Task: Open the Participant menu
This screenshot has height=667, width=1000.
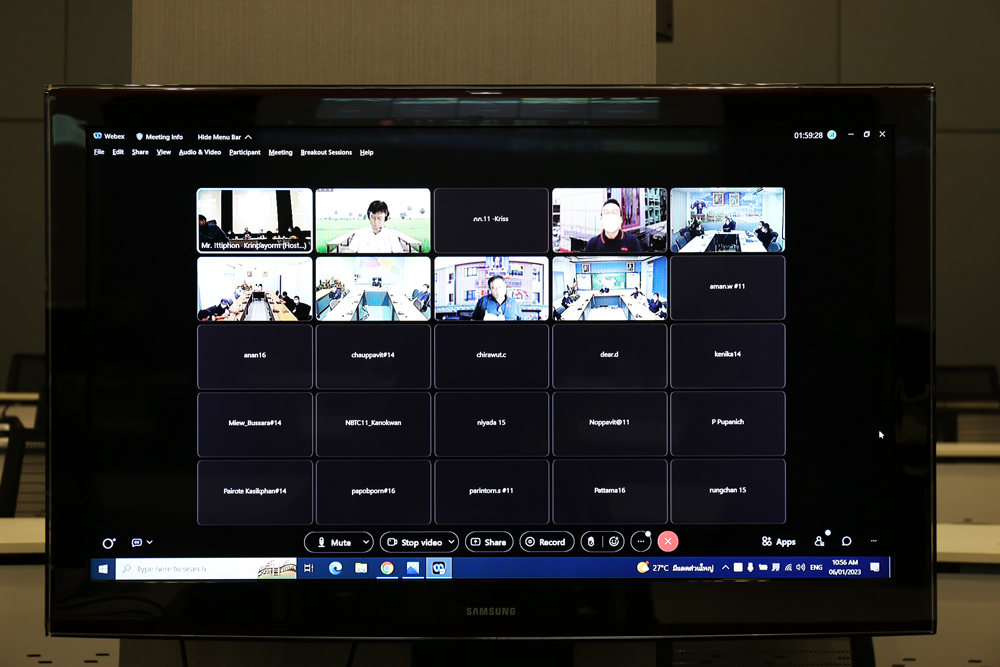Action: tap(245, 152)
